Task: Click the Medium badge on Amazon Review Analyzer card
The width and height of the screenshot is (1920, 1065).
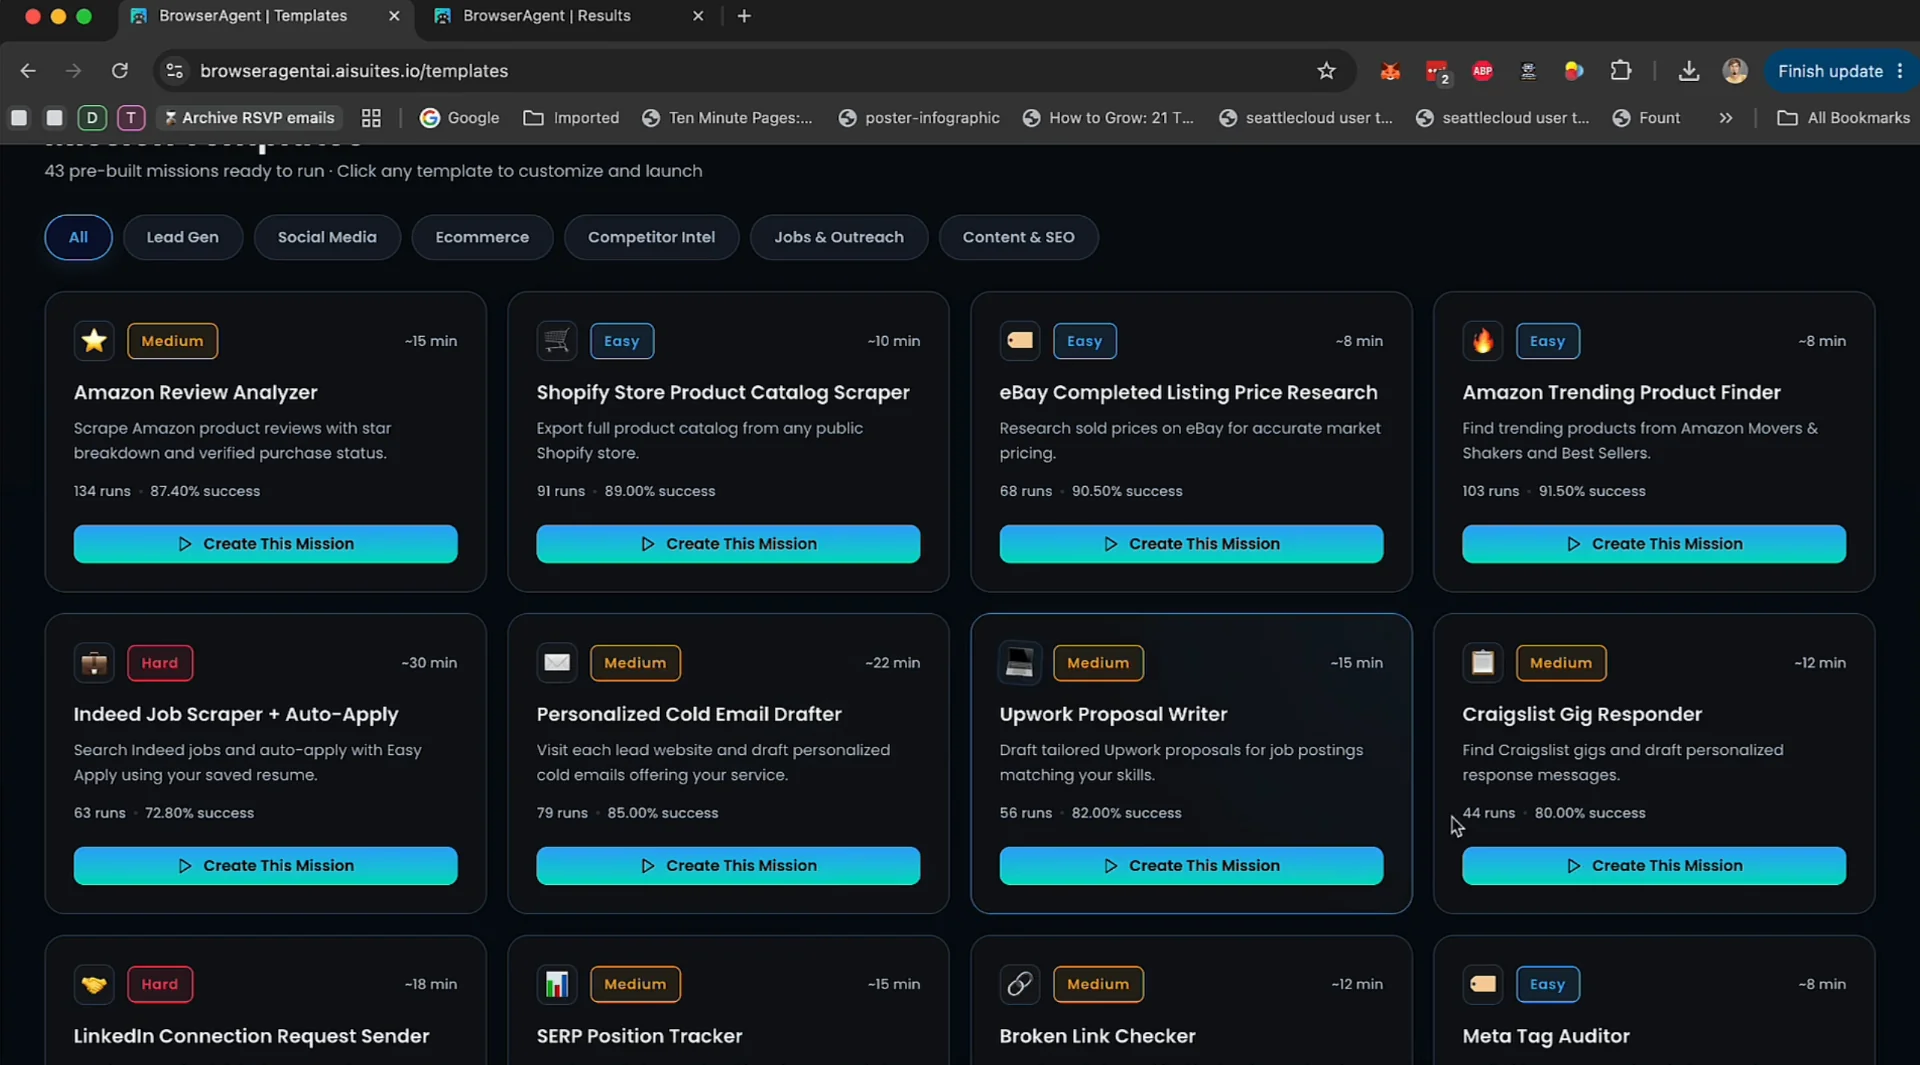Action: pos(172,341)
